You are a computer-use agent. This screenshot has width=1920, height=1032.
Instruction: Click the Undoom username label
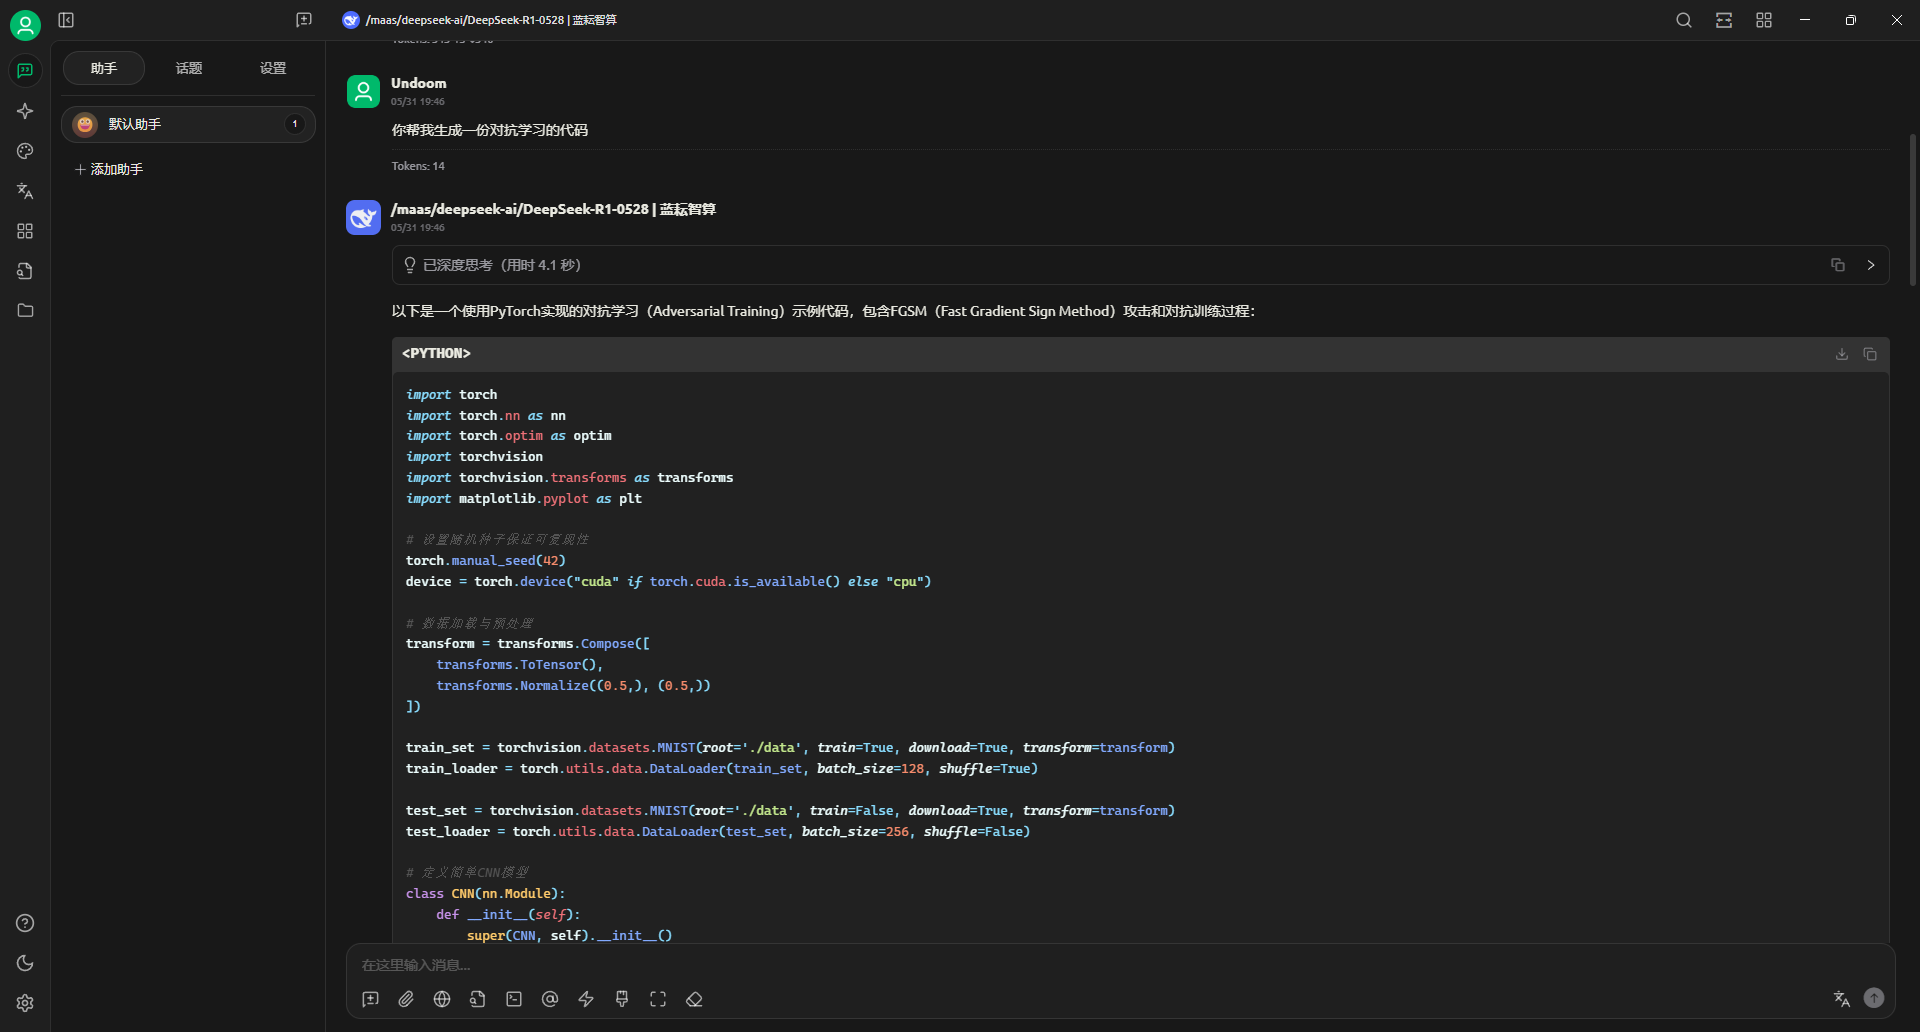[418, 83]
